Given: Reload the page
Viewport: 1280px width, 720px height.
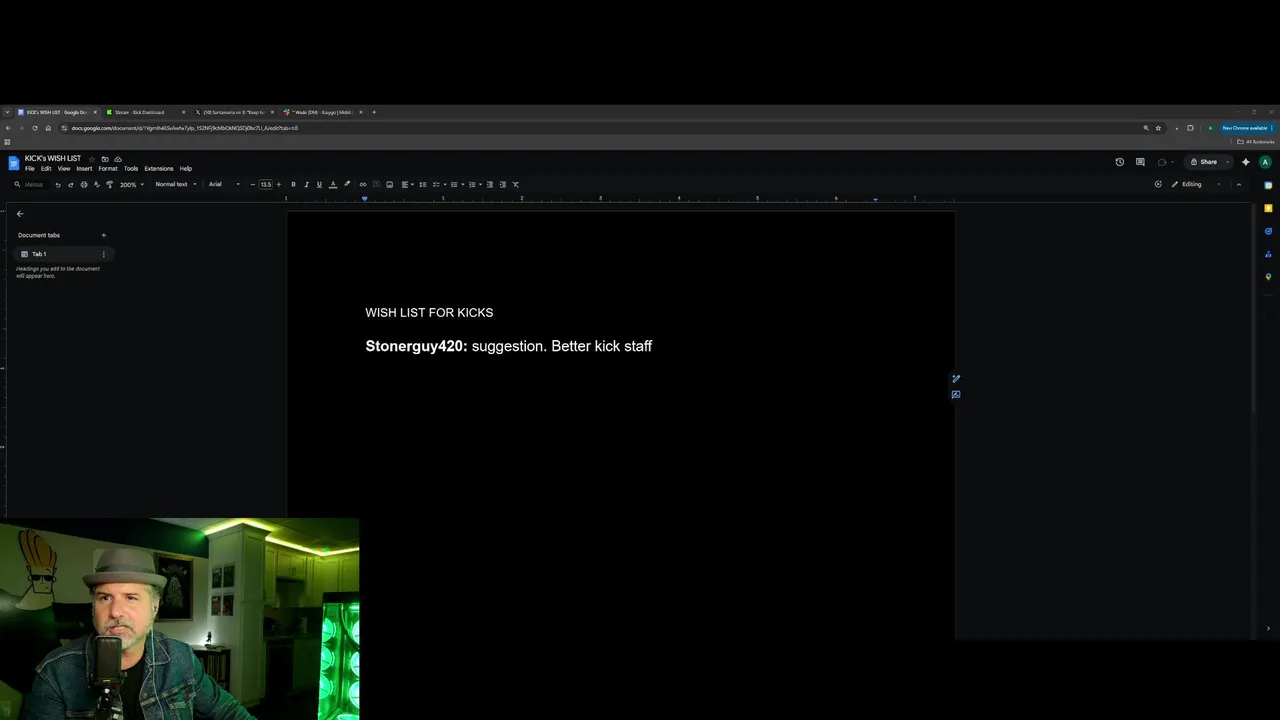Looking at the screenshot, I should click(x=34, y=128).
